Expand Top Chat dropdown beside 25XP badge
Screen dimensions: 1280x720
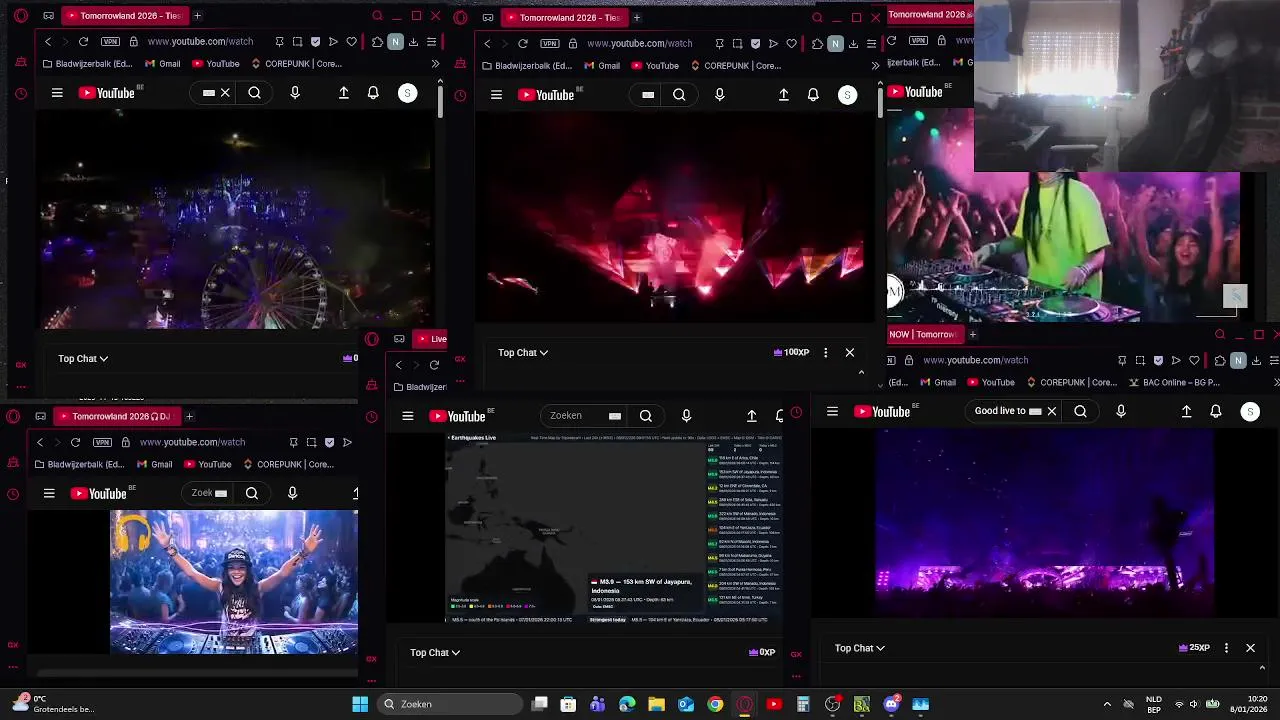point(860,648)
